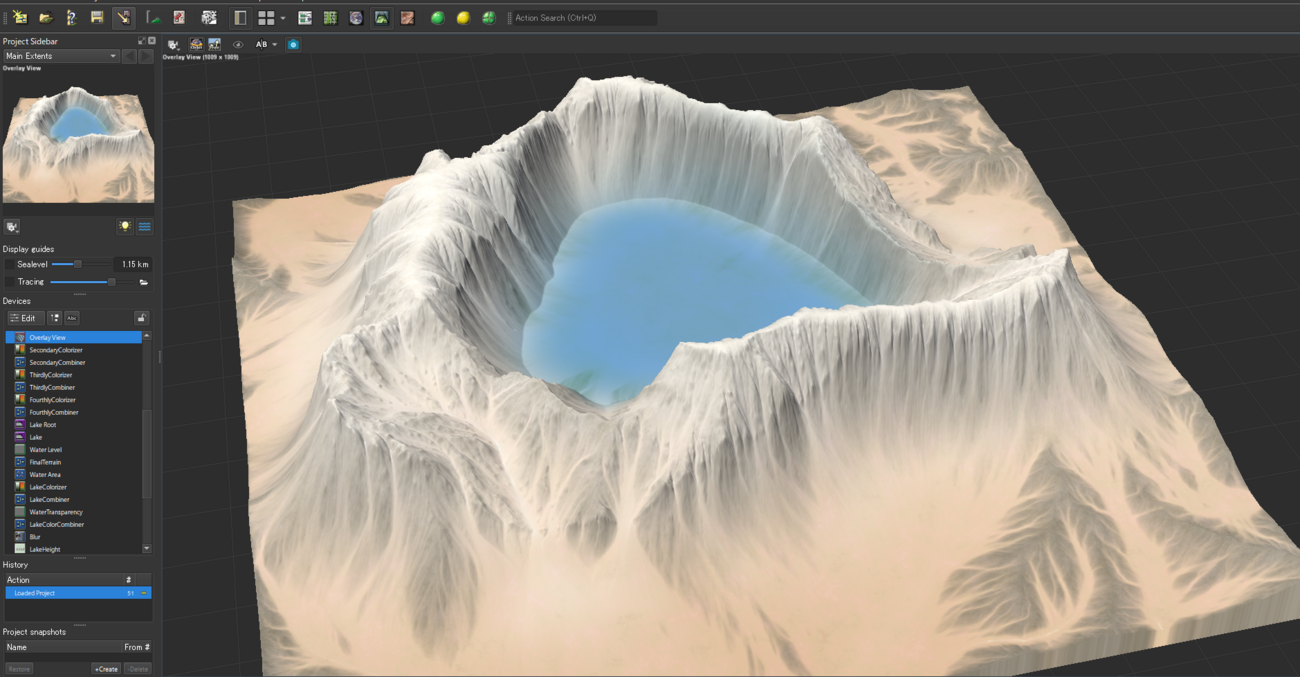Toggle the eye visibility icon above viewport

(x=238, y=45)
